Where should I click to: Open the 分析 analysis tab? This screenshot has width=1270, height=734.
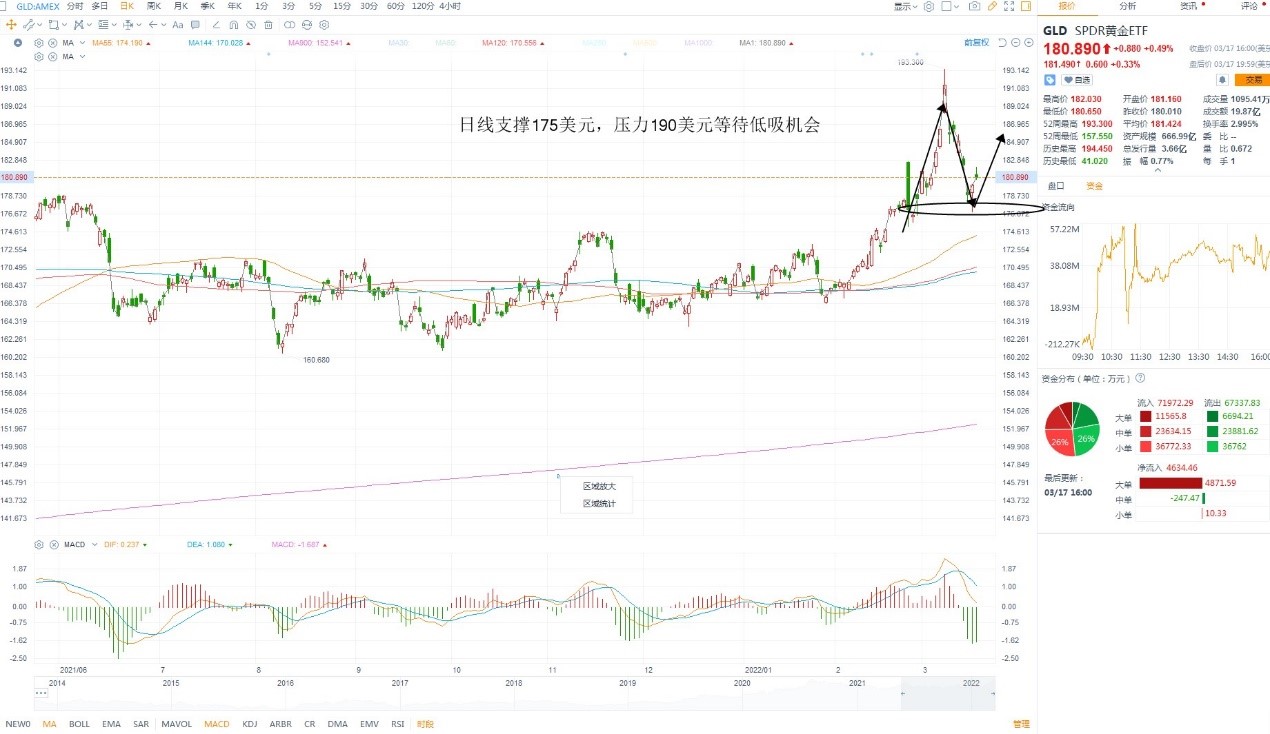(1126, 6)
